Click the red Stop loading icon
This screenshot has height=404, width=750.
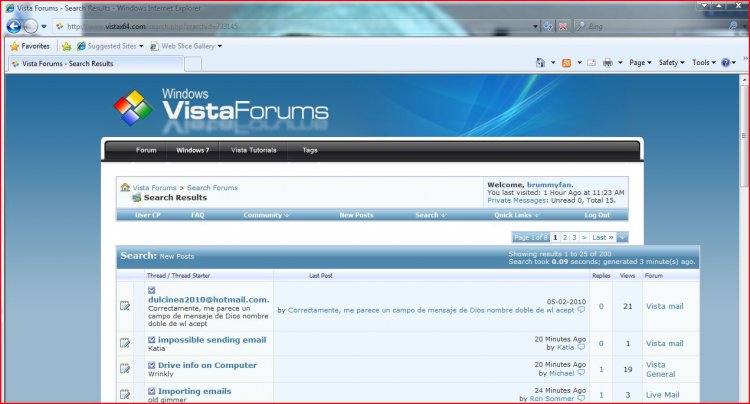pyautogui.click(x=563, y=27)
